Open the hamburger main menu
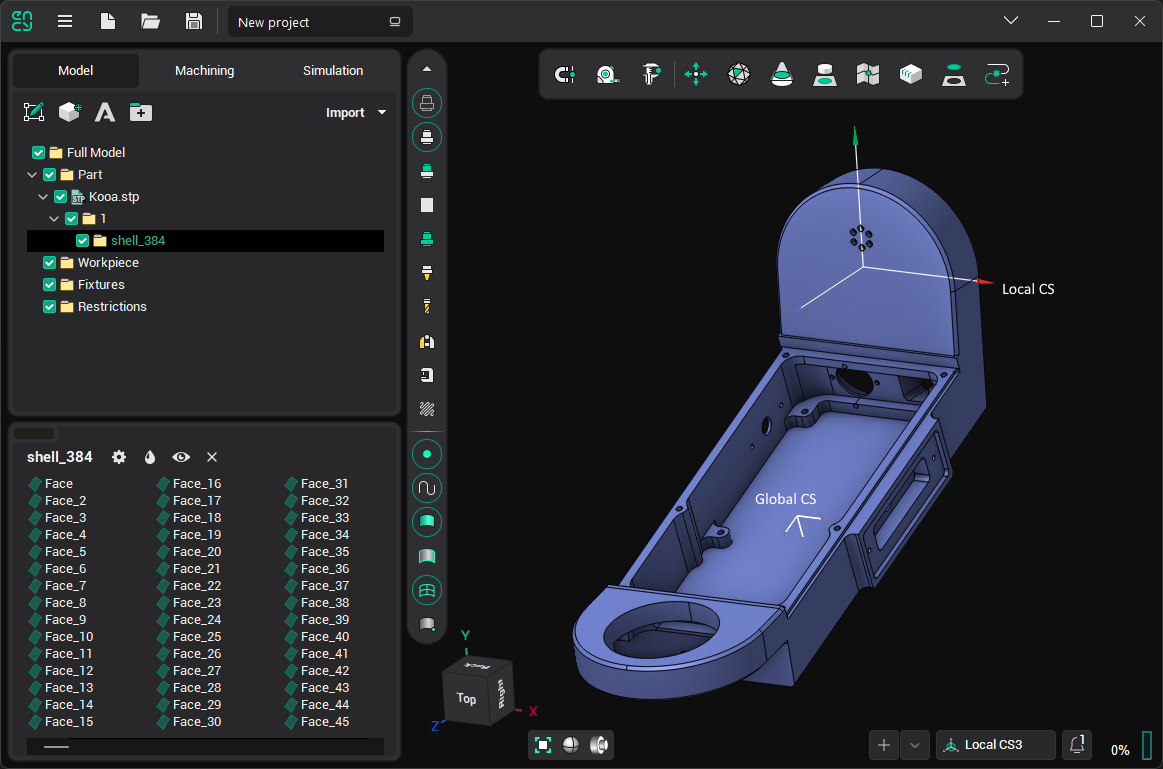This screenshot has width=1163, height=769. [64, 22]
